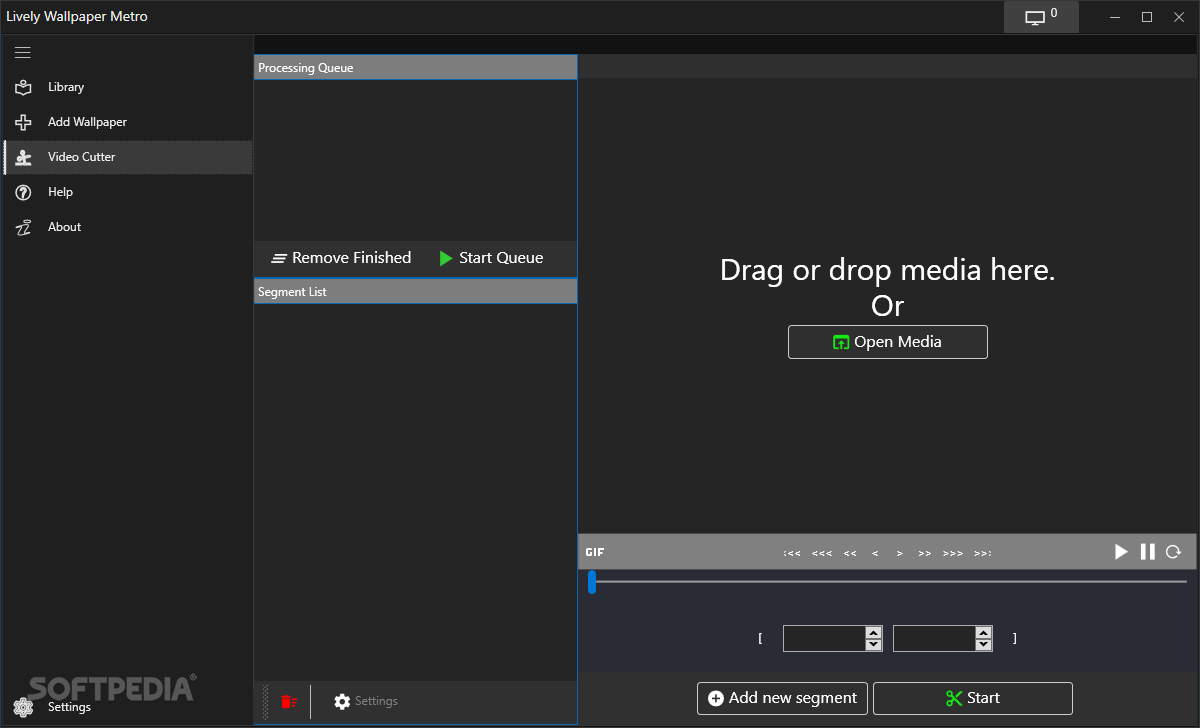Open the Library section
Viewport: 1200px width, 728px height.
click(x=127, y=87)
